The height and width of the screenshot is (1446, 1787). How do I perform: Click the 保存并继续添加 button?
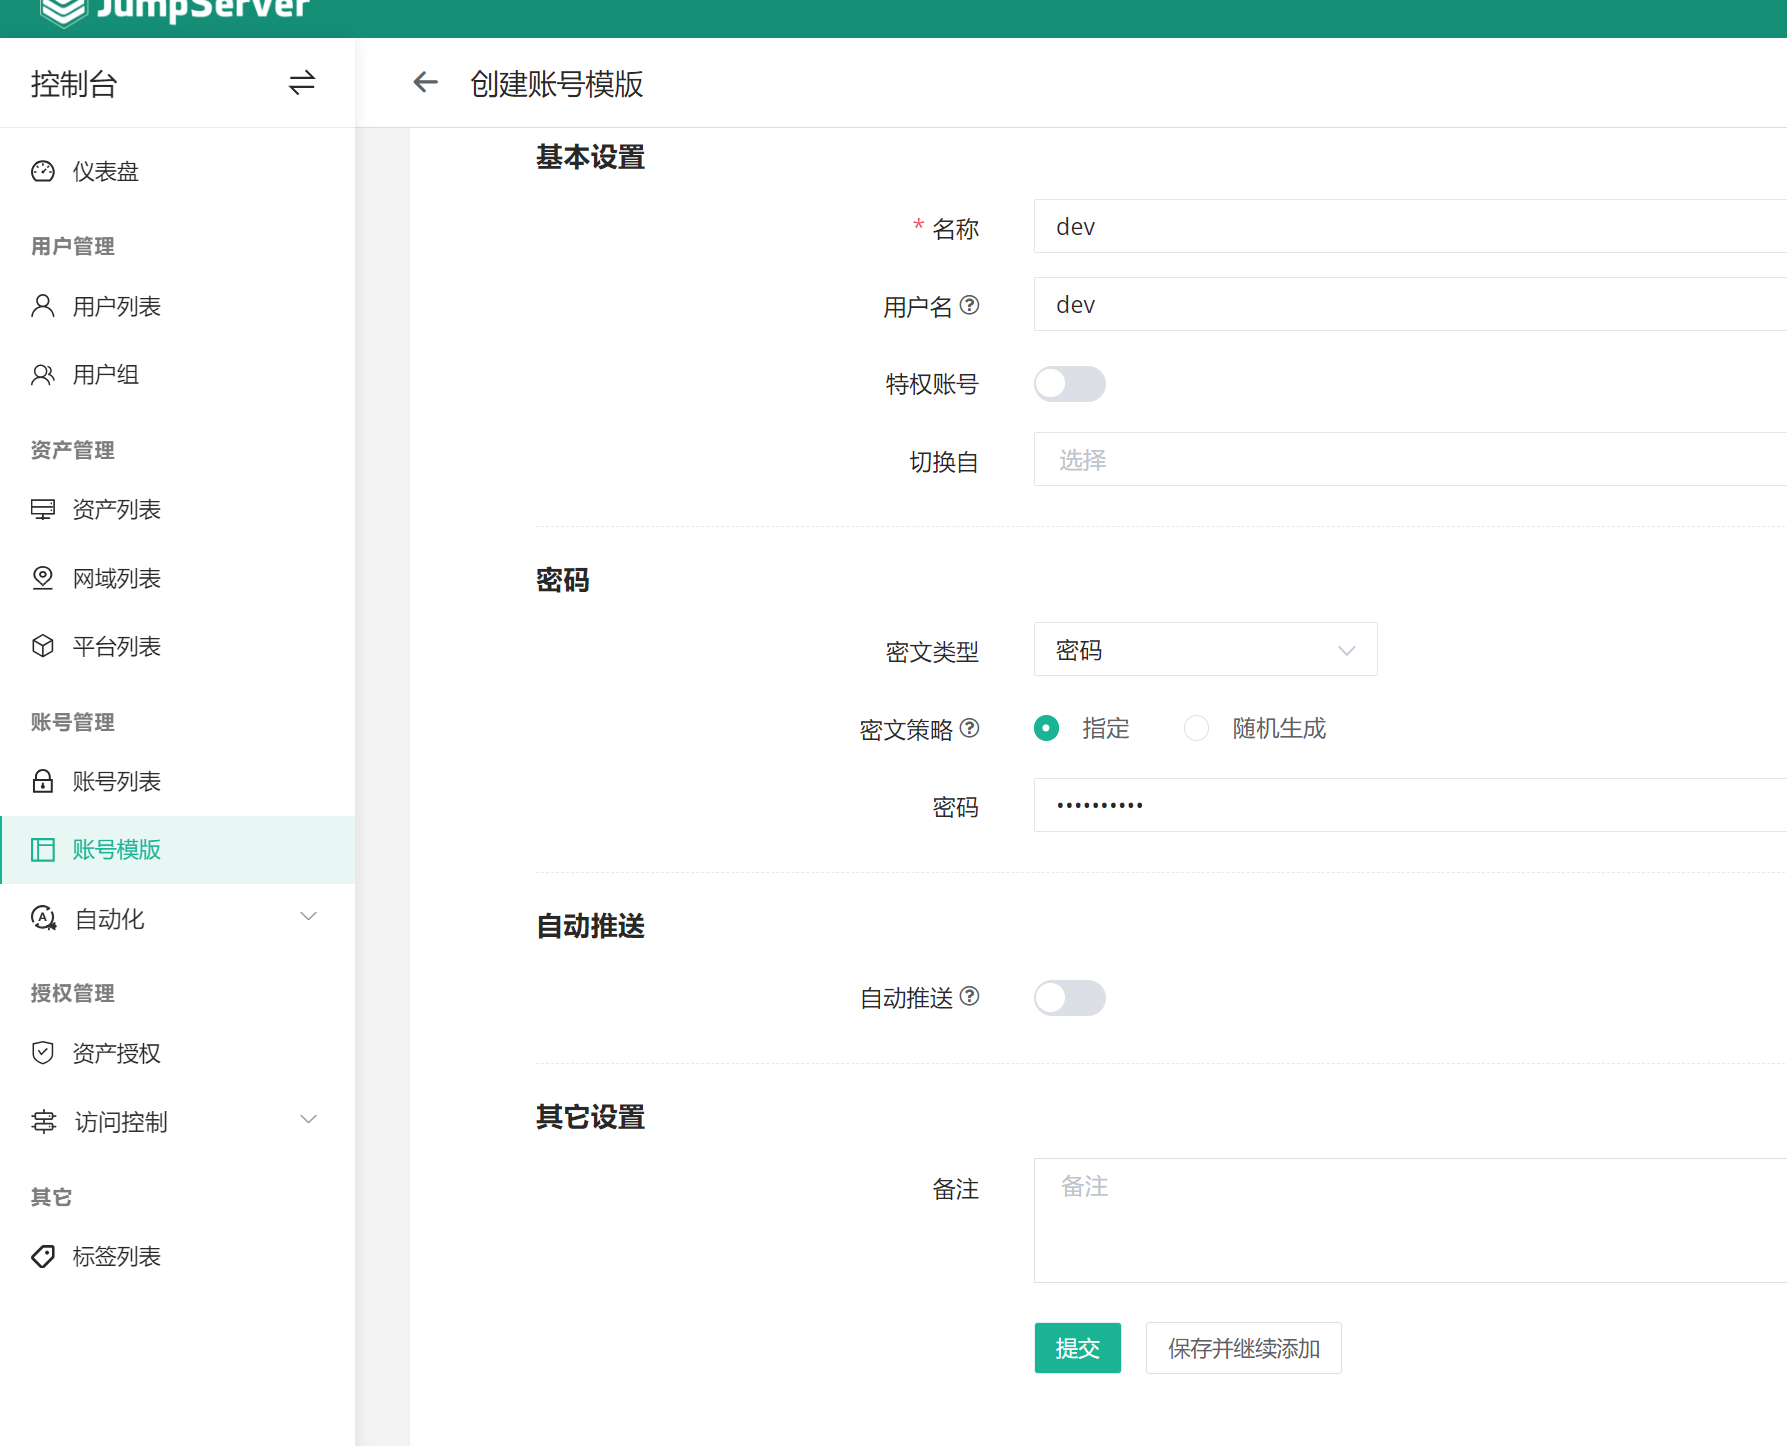pyautogui.click(x=1243, y=1348)
